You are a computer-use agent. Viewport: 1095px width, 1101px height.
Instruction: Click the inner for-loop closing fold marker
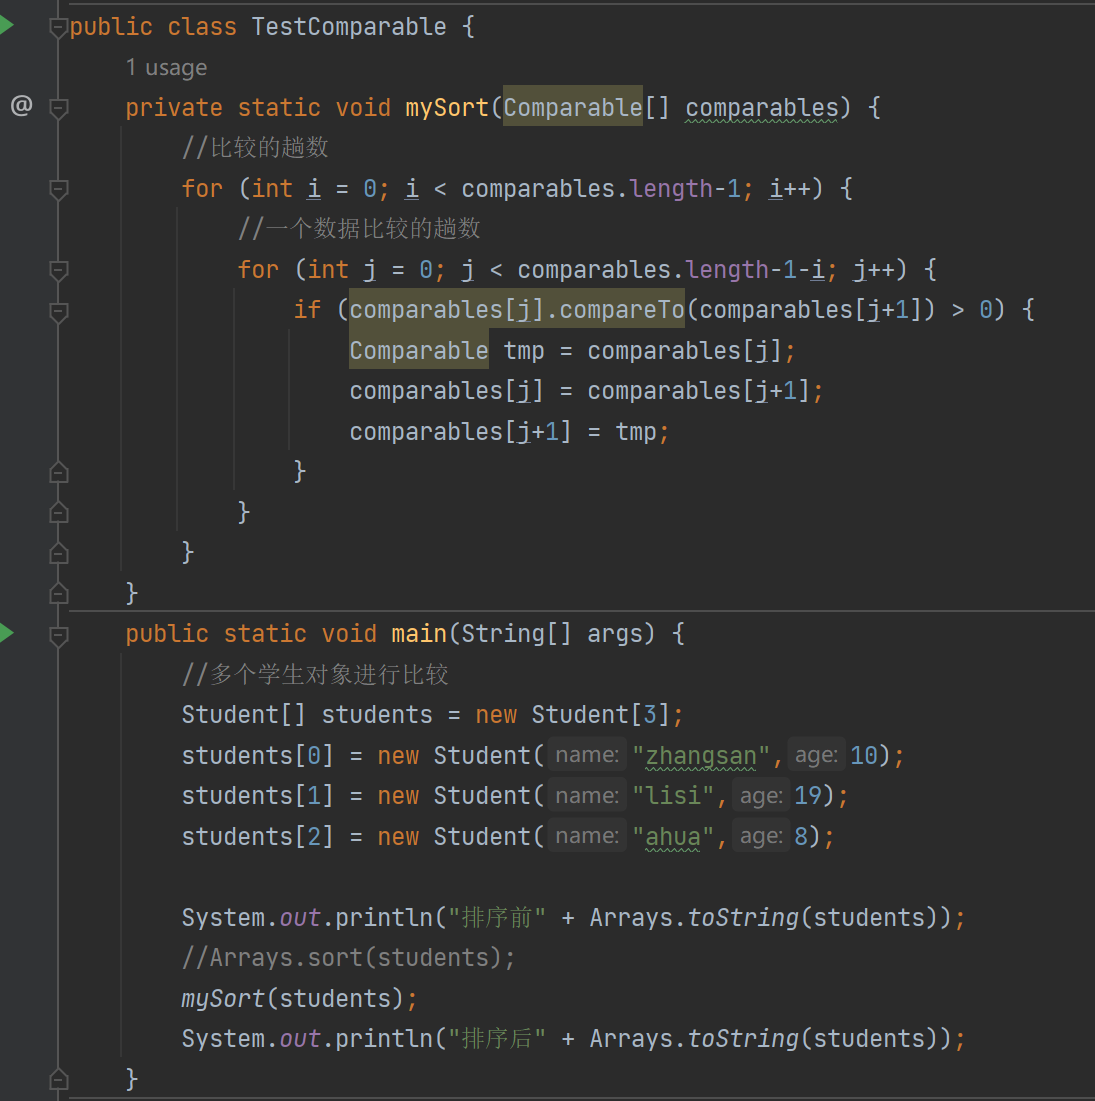coord(58,513)
